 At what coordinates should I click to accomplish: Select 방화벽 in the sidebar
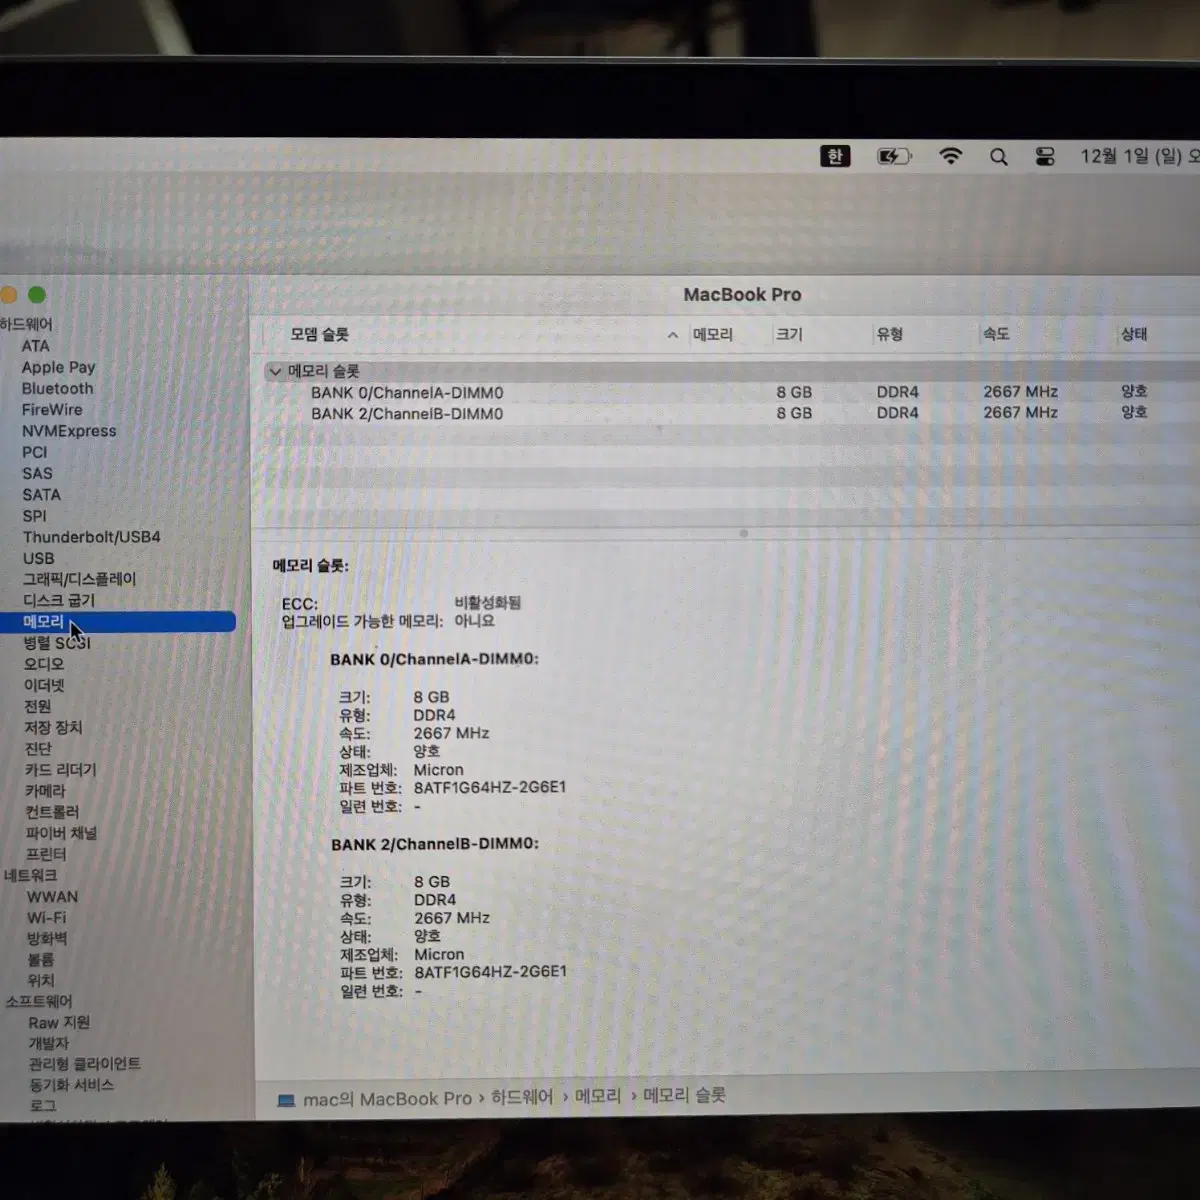tap(47, 939)
